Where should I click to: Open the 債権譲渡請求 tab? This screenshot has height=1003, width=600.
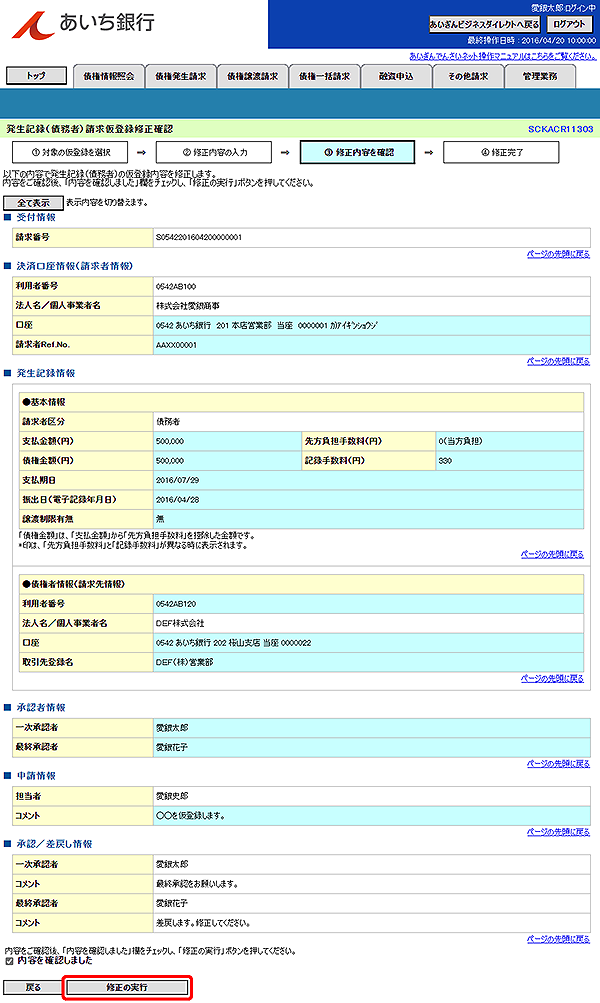point(253,76)
